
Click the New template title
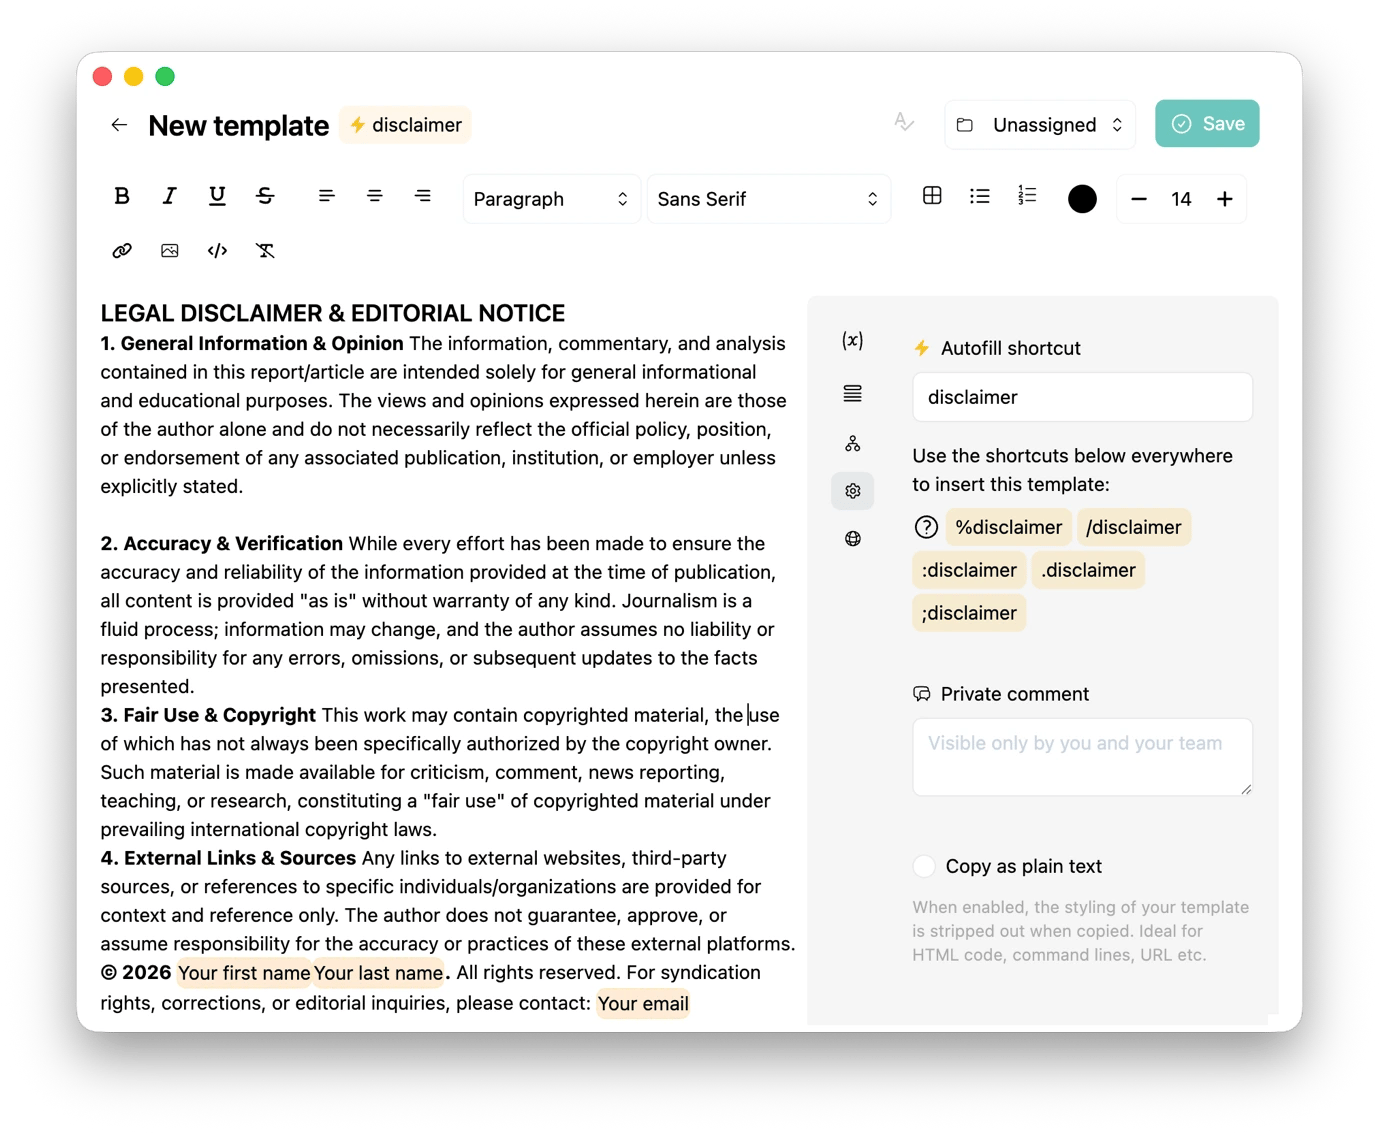tap(238, 125)
